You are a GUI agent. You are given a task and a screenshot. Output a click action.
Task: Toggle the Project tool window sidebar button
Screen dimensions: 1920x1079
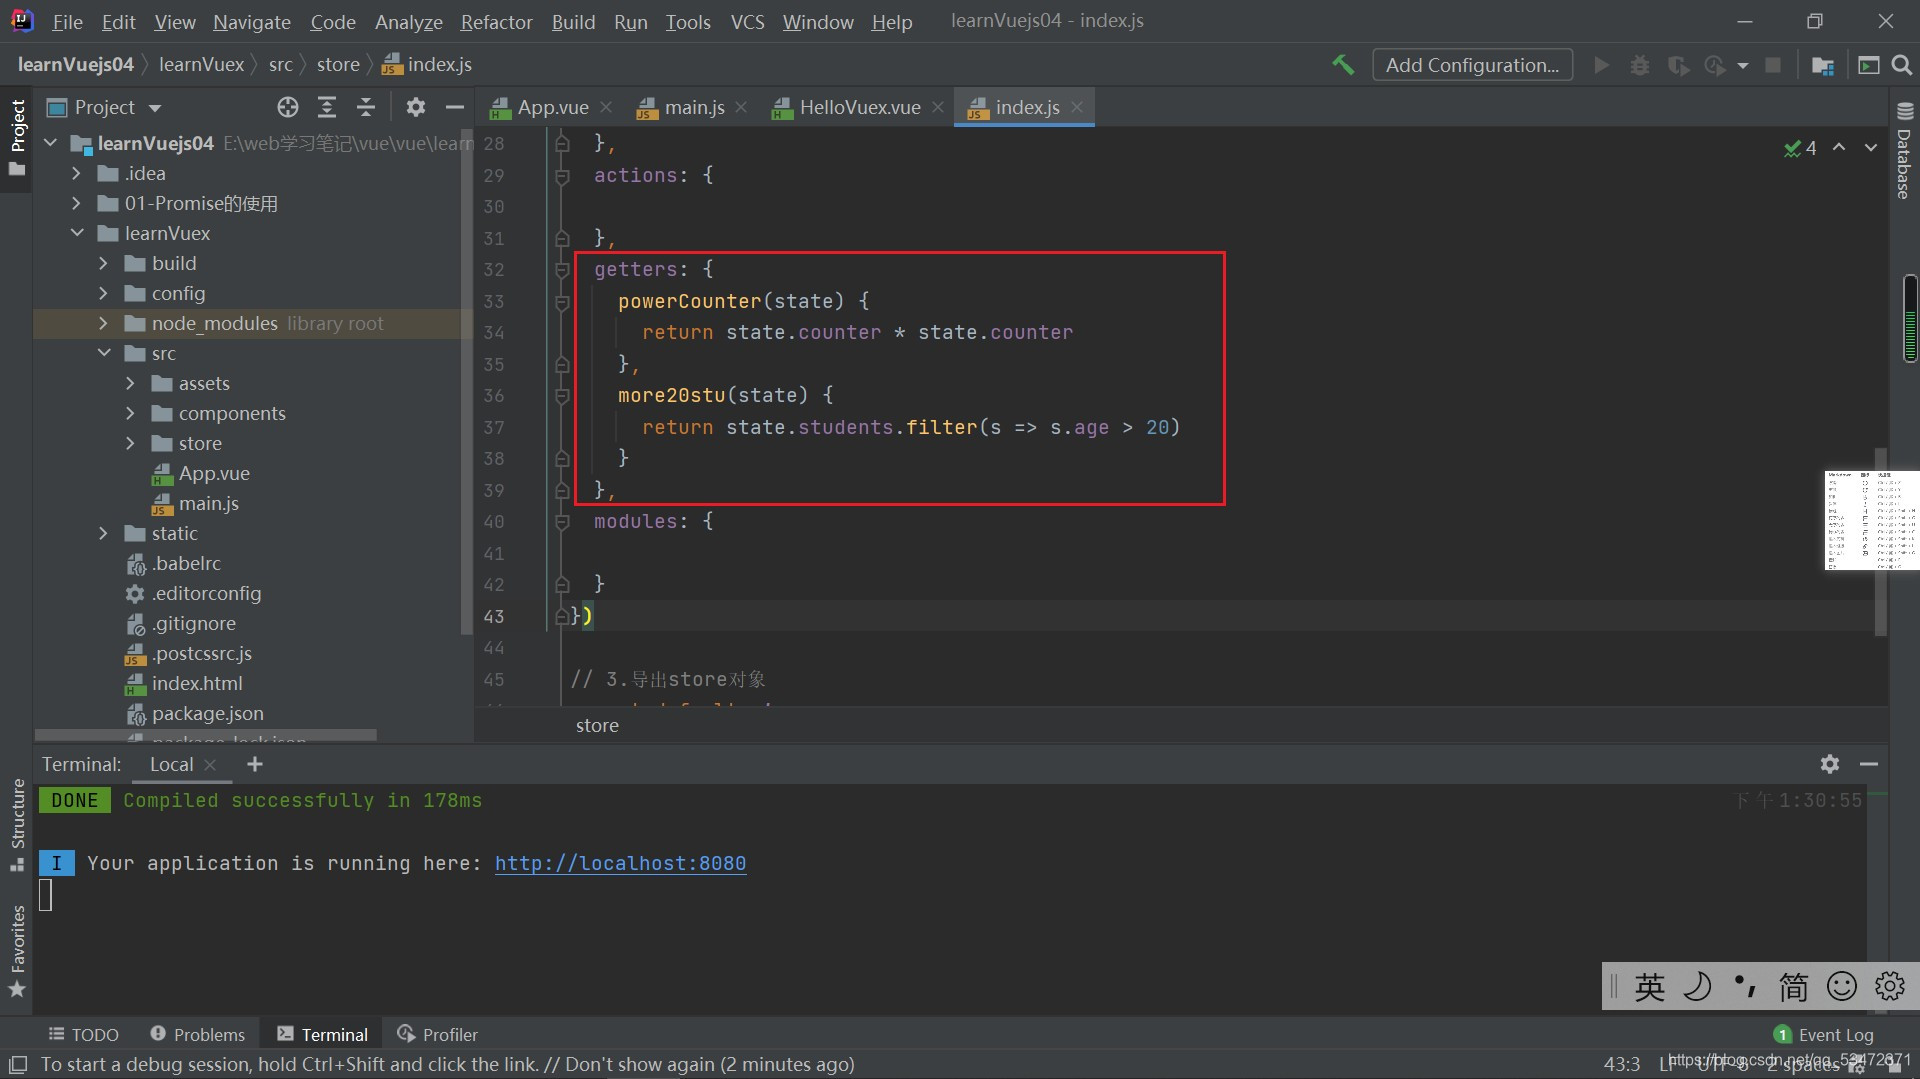pyautogui.click(x=17, y=137)
